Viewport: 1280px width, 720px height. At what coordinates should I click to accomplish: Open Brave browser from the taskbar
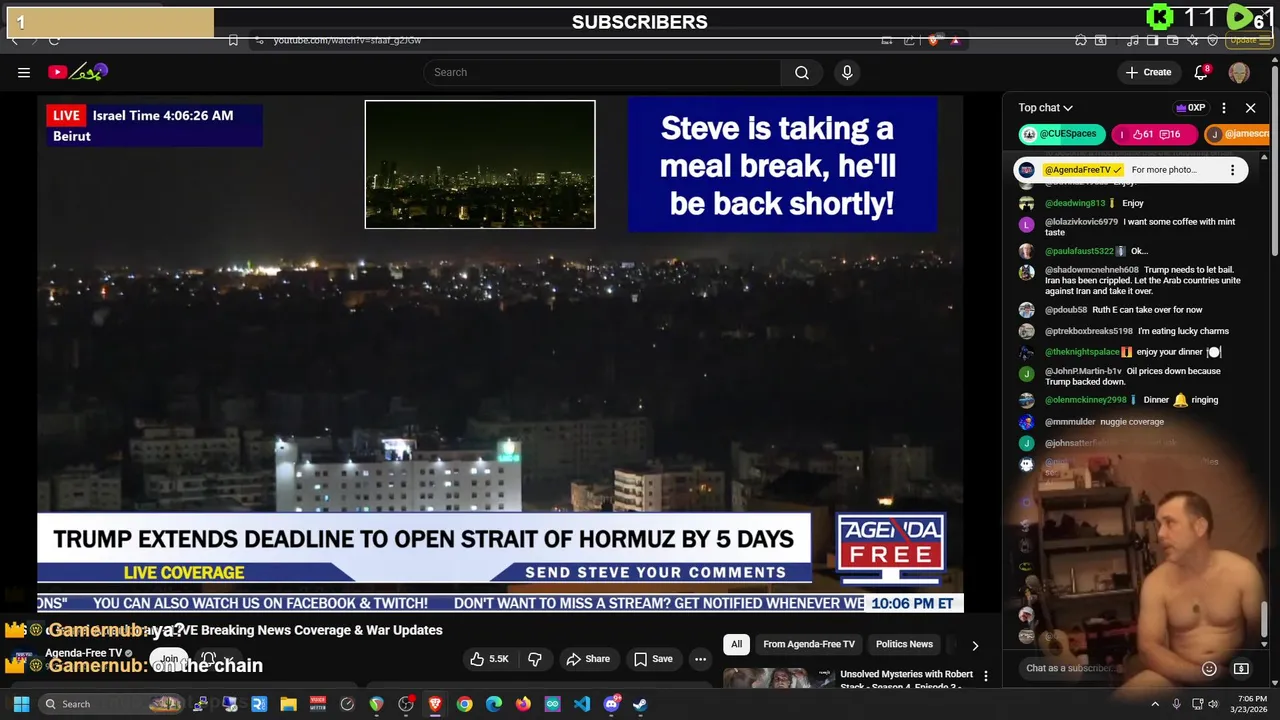(x=435, y=704)
